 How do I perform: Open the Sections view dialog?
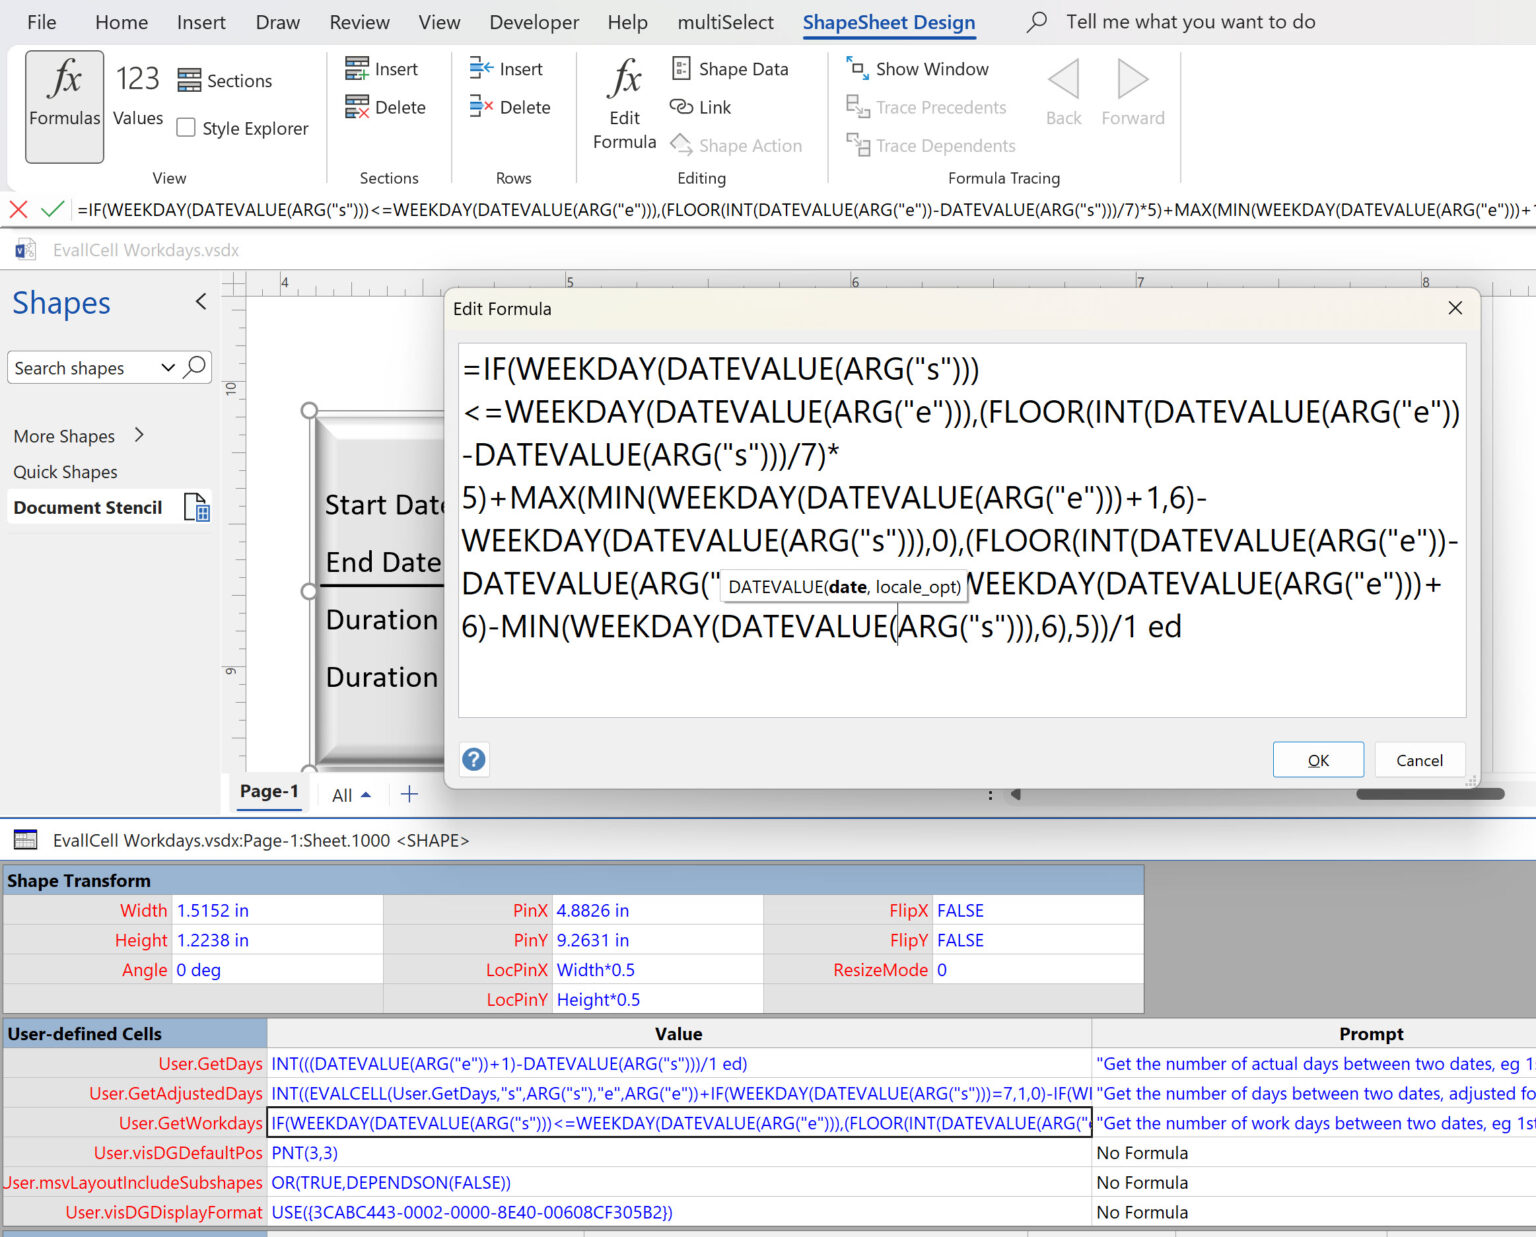tap(224, 80)
